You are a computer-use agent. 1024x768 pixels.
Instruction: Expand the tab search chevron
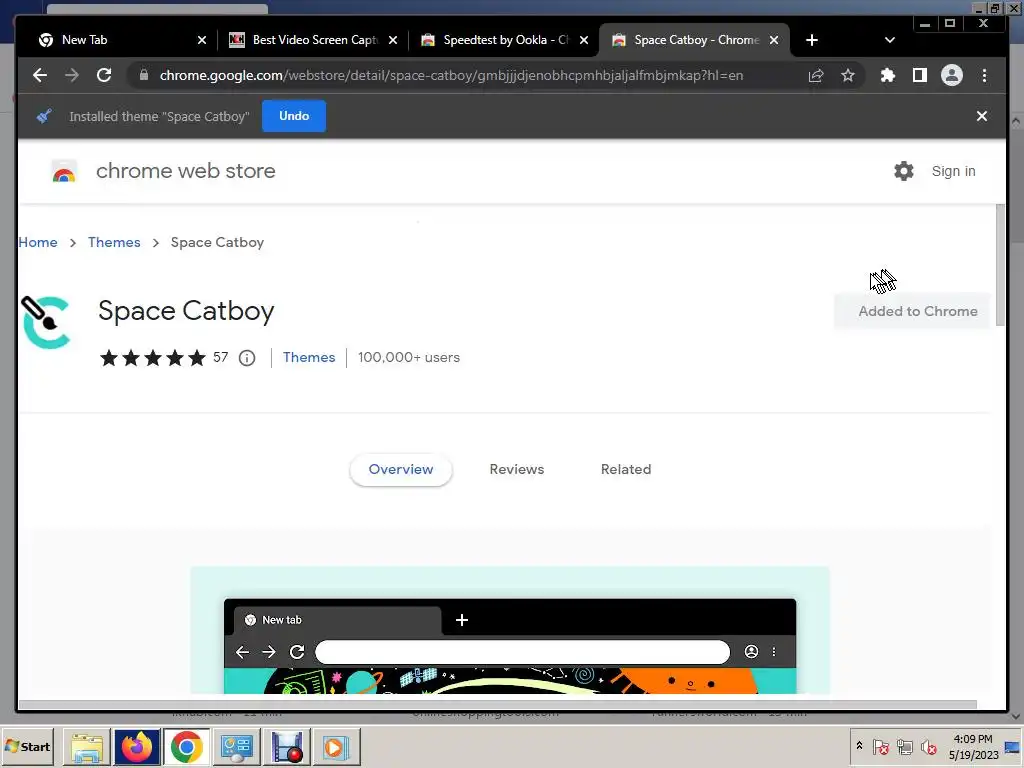tap(889, 40)
